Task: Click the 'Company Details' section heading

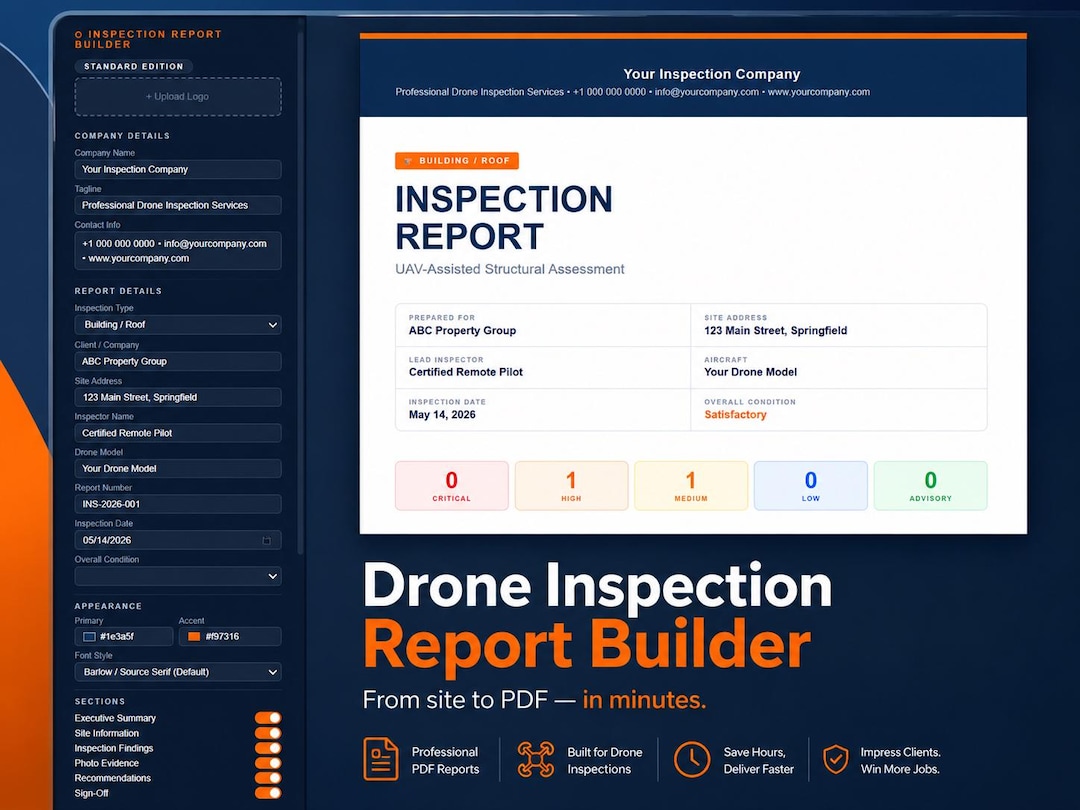Action: click(122, 136)
